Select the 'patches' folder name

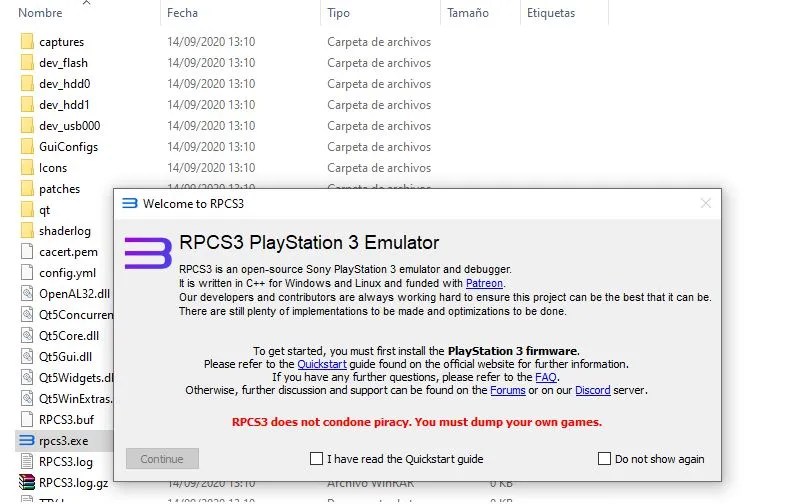(x=59, y=189)
